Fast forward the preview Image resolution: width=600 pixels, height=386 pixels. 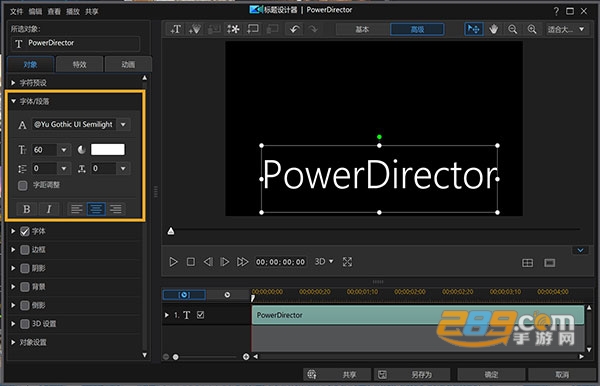click(x=243, y=262)
